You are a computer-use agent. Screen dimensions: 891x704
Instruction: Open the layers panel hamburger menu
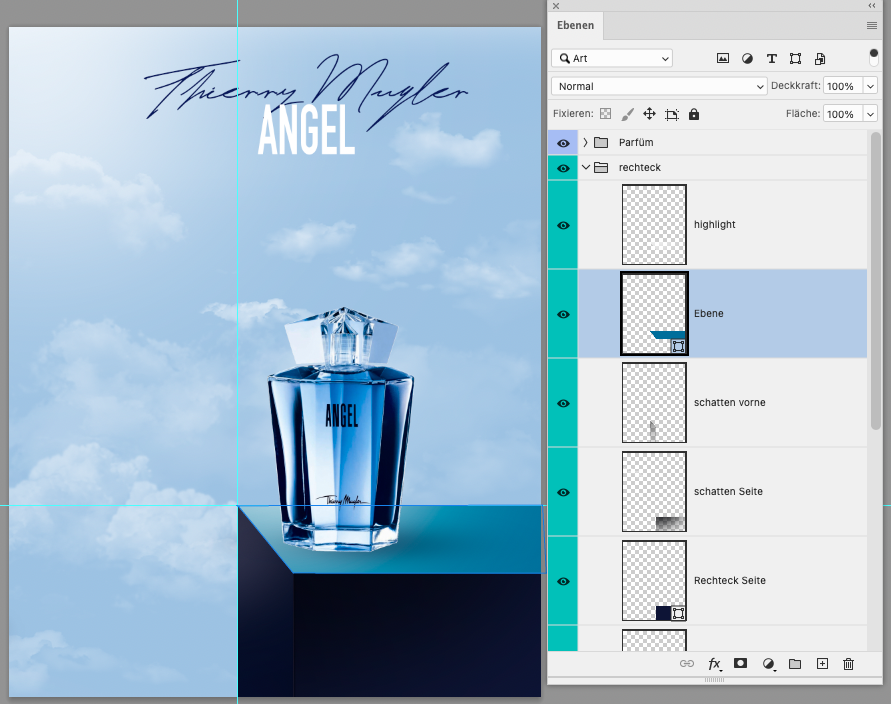point(871,25)
